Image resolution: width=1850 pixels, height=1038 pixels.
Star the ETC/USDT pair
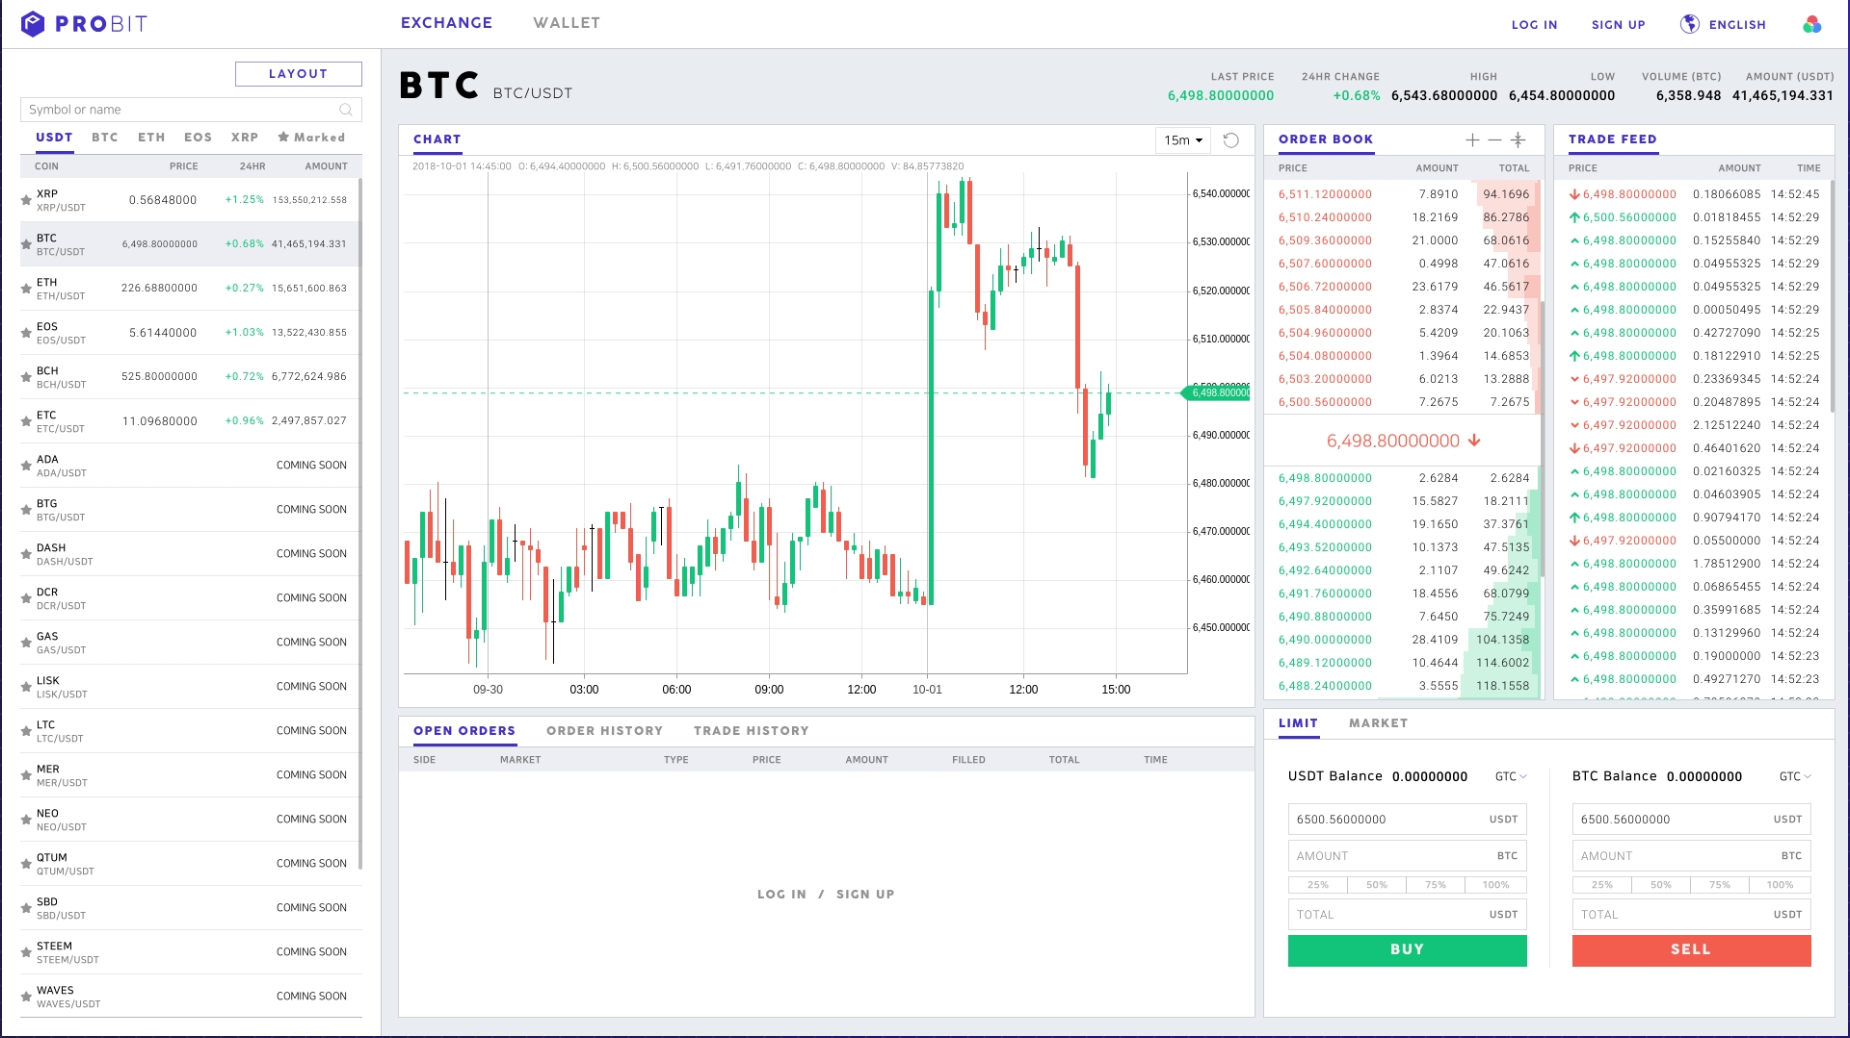[26, 421]
